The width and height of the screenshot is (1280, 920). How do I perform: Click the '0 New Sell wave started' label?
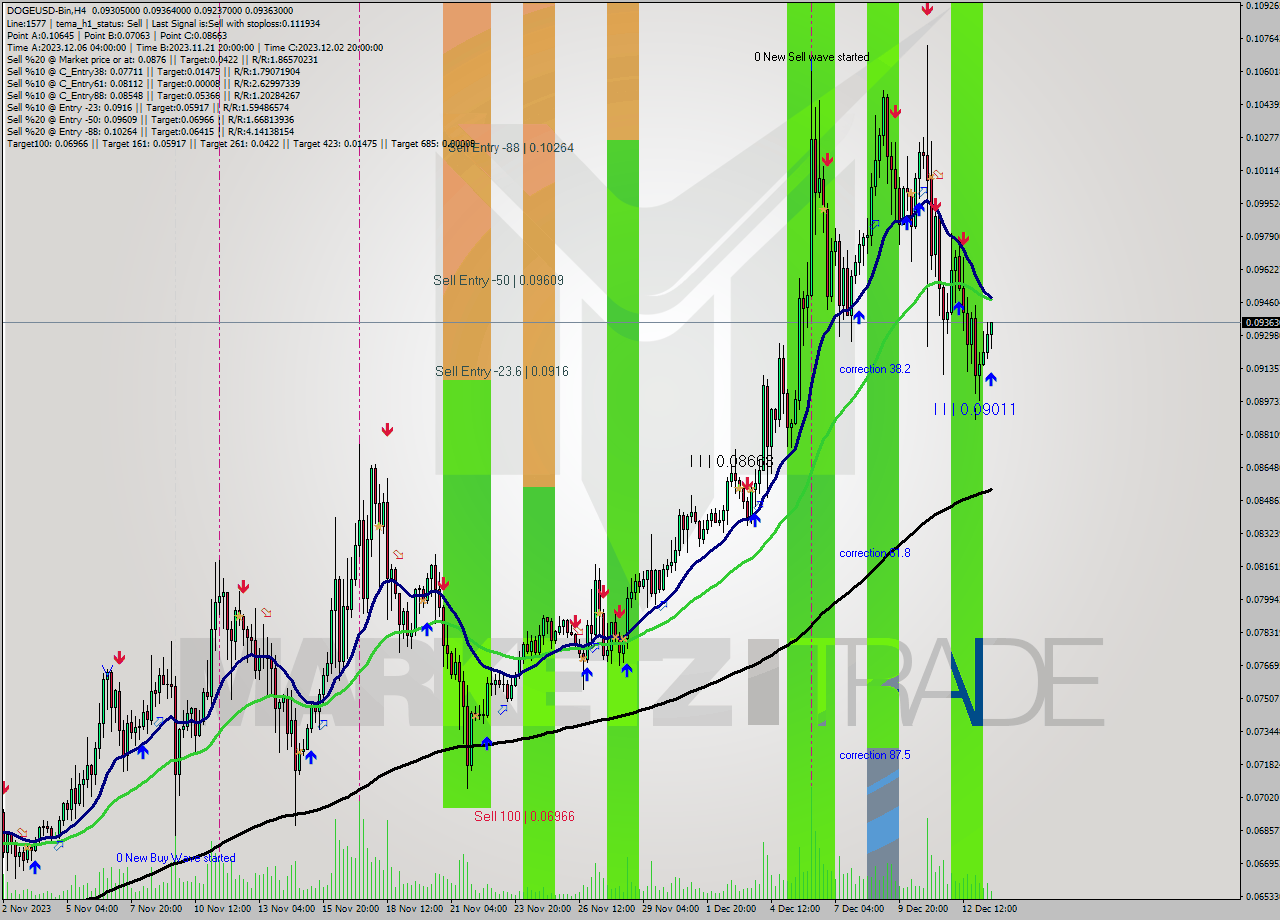coord(811,57)
